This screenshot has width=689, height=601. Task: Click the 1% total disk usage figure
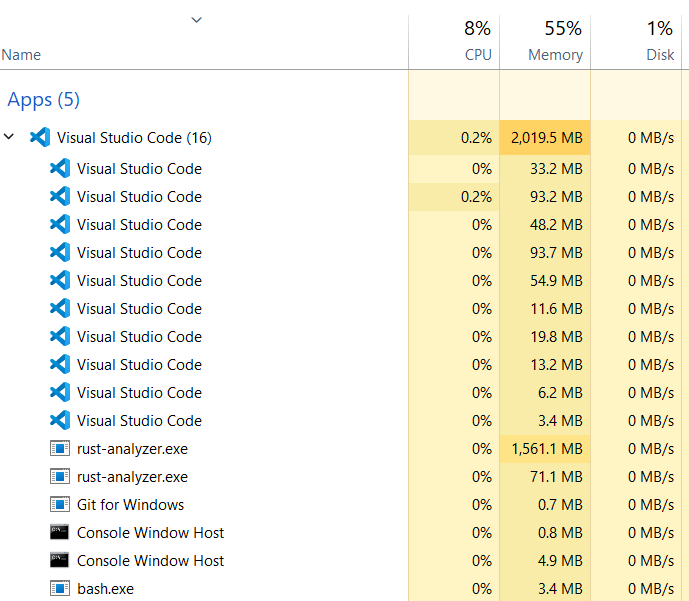tap(660, 29)
